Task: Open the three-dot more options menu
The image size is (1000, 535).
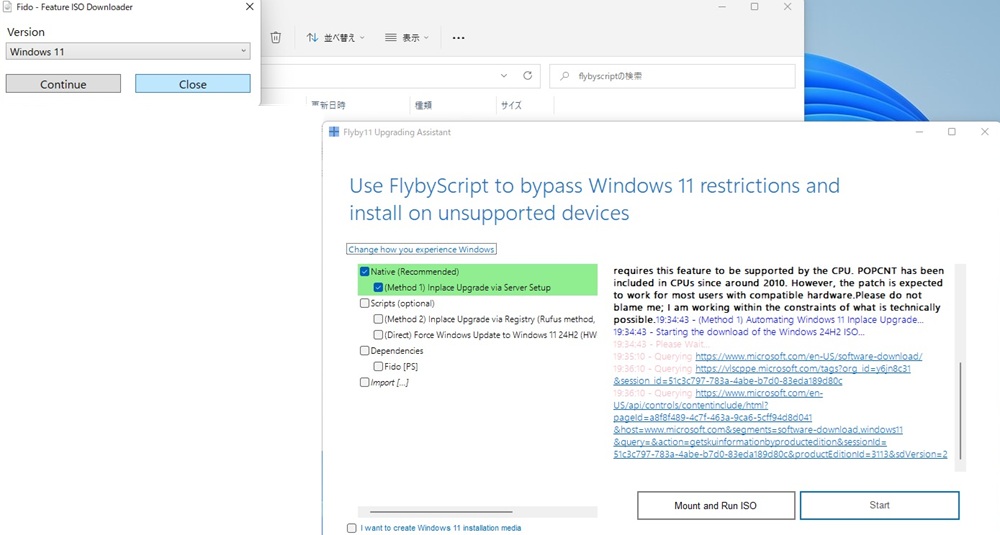Action: point(458,38)
